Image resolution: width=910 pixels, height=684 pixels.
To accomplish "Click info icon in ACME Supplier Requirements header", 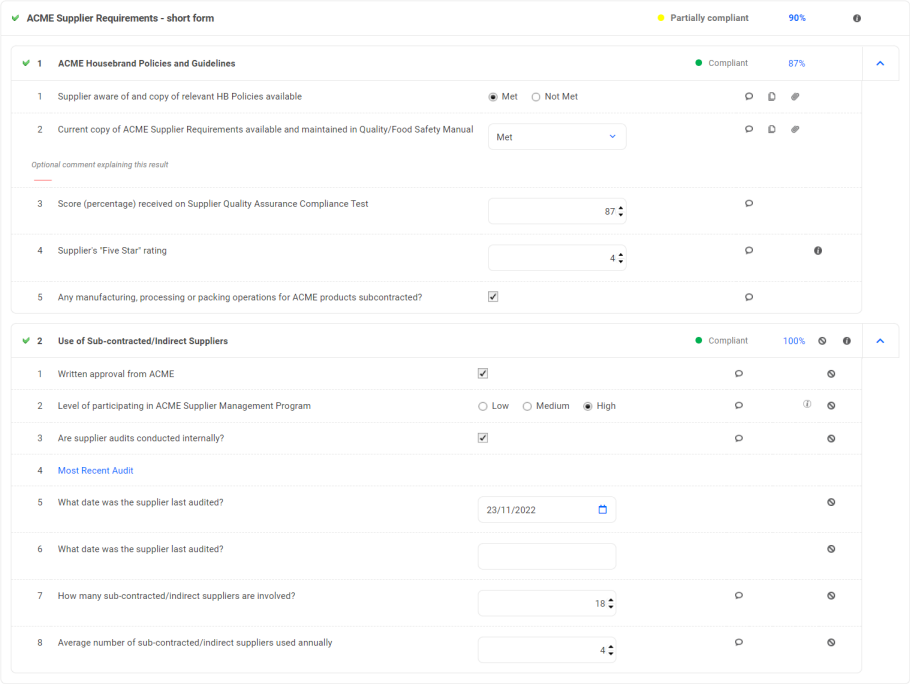I will (857, 18).
